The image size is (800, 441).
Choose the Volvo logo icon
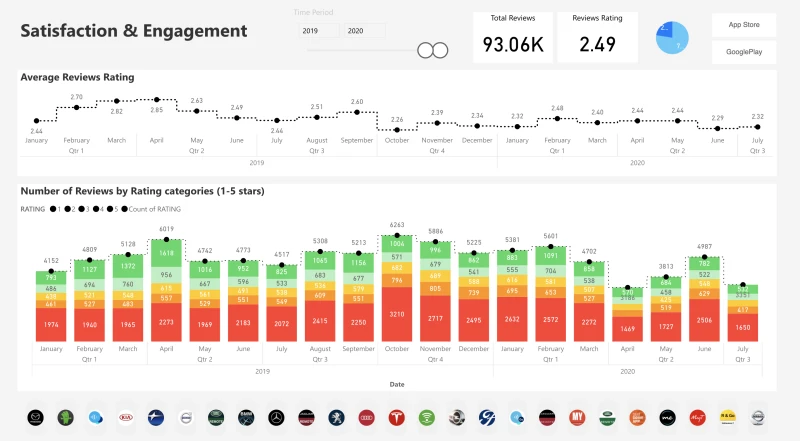(185, 417)
